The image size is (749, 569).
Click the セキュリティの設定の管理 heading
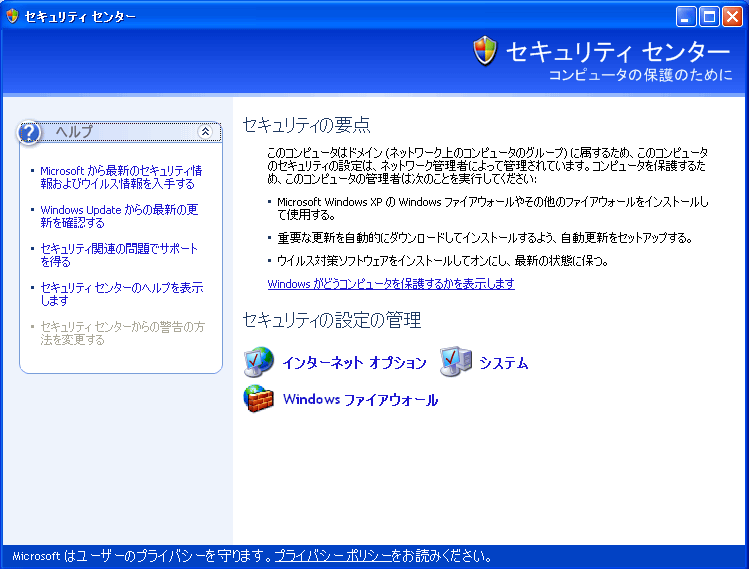tap(332, 320)
